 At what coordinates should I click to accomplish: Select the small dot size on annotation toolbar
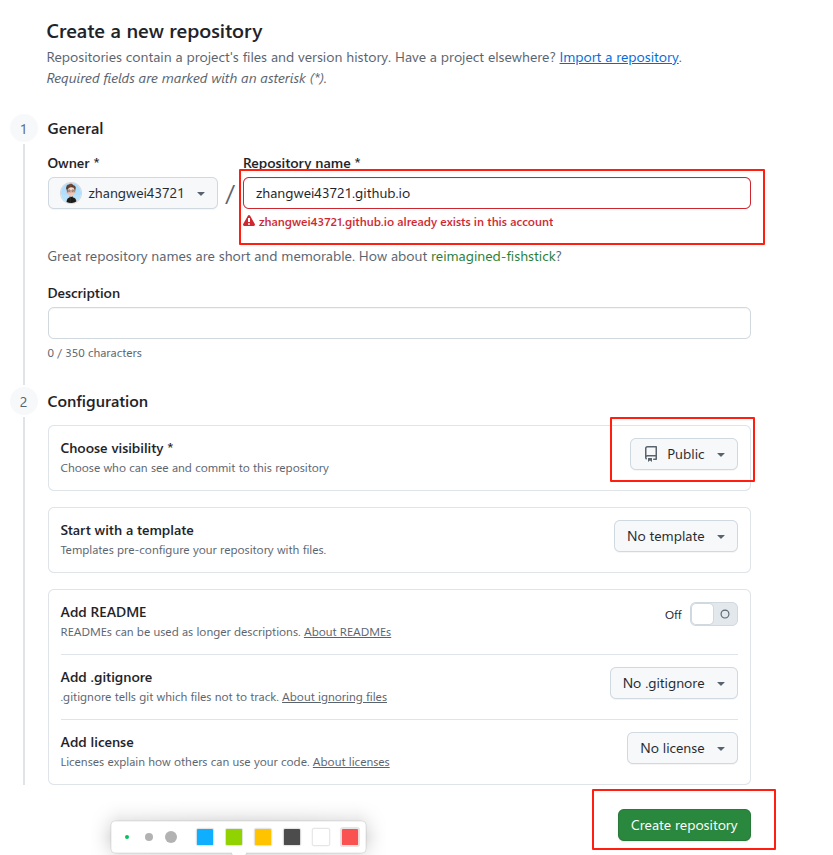(x=127, y=837)
